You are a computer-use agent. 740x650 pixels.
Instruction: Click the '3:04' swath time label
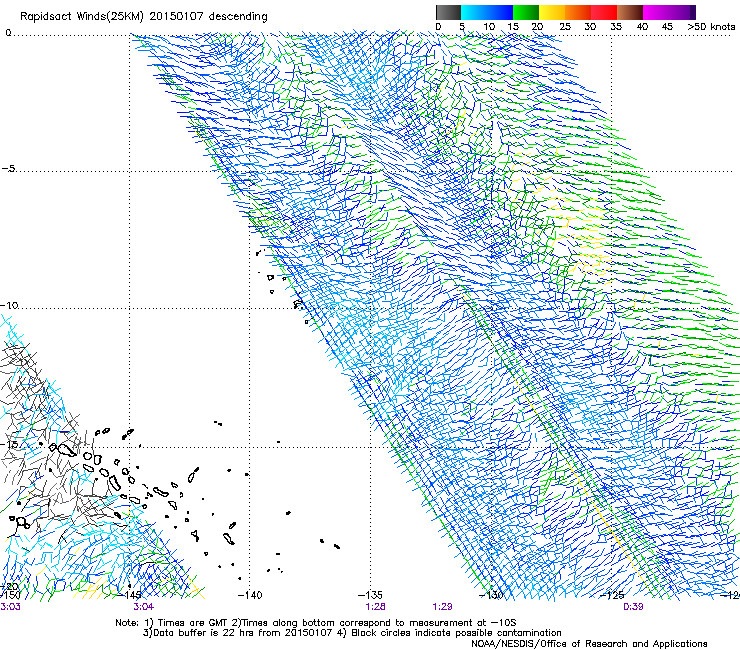coord(143,607)
